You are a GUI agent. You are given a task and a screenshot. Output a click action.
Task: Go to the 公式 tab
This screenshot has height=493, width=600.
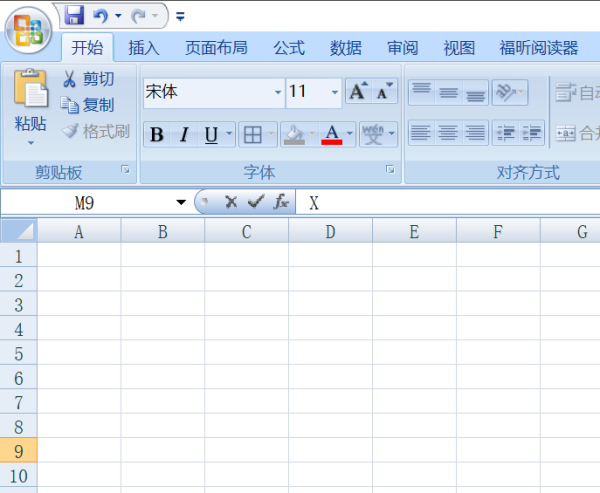(289, 48)
